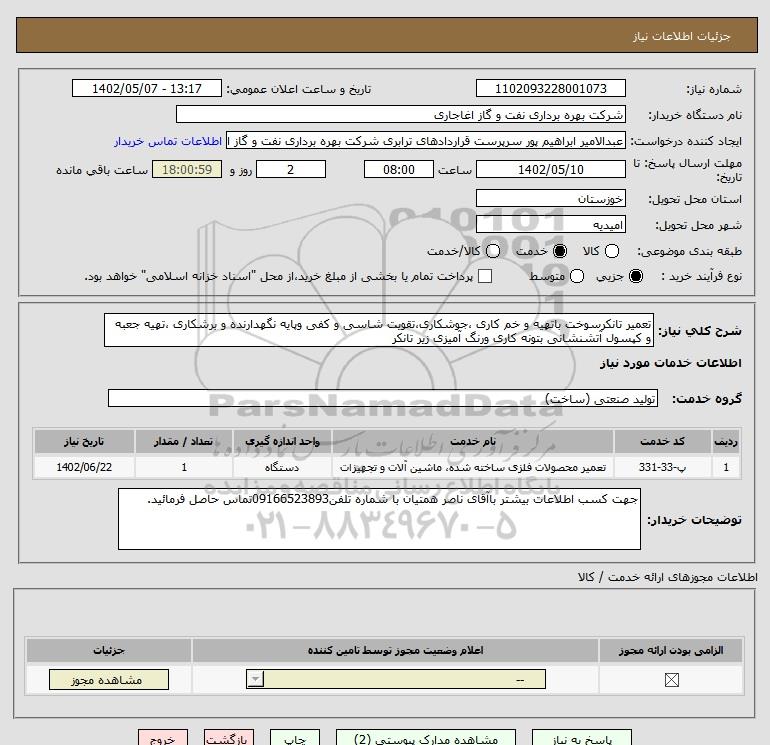Click the delivery province field خوزستان
Viewport: 770px width, 745px height.
550,199
